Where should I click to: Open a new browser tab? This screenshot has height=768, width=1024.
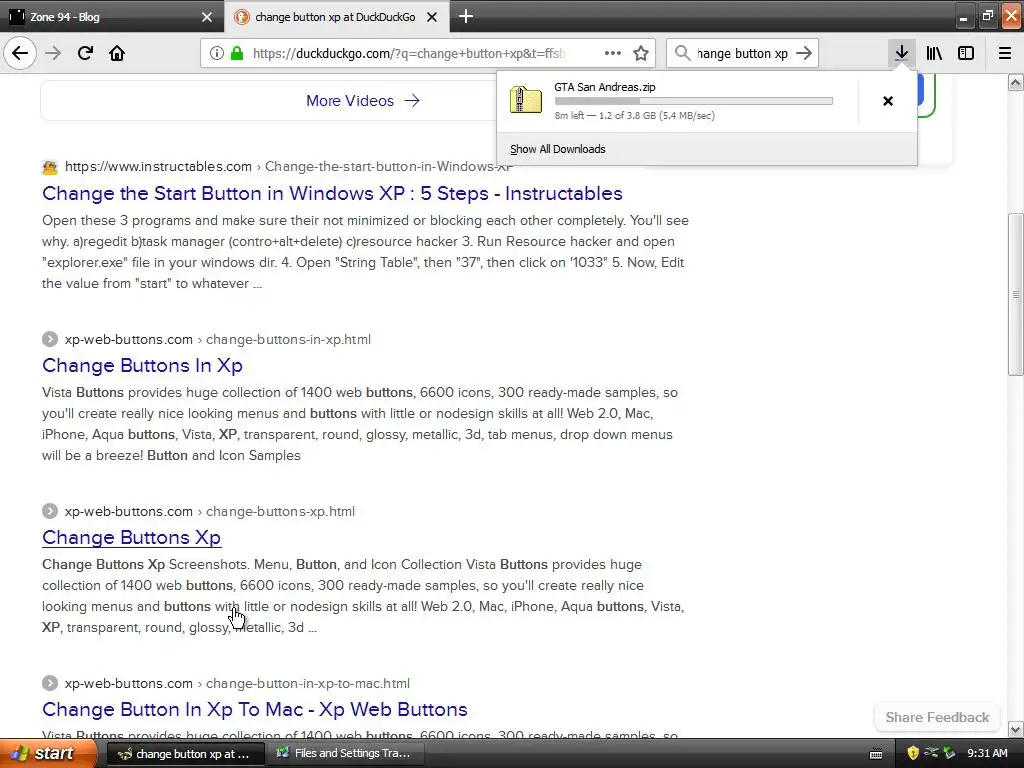(x=466, y=16)
